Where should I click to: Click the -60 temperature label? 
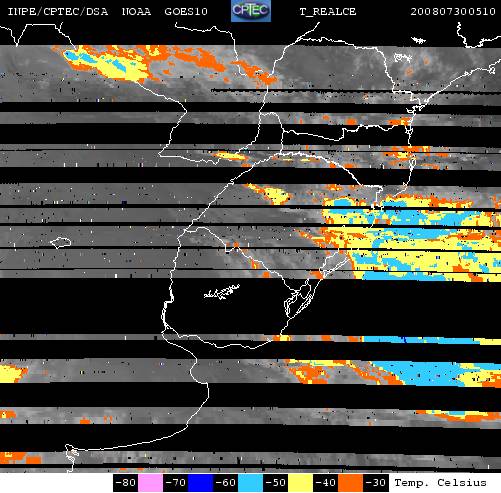226,483
